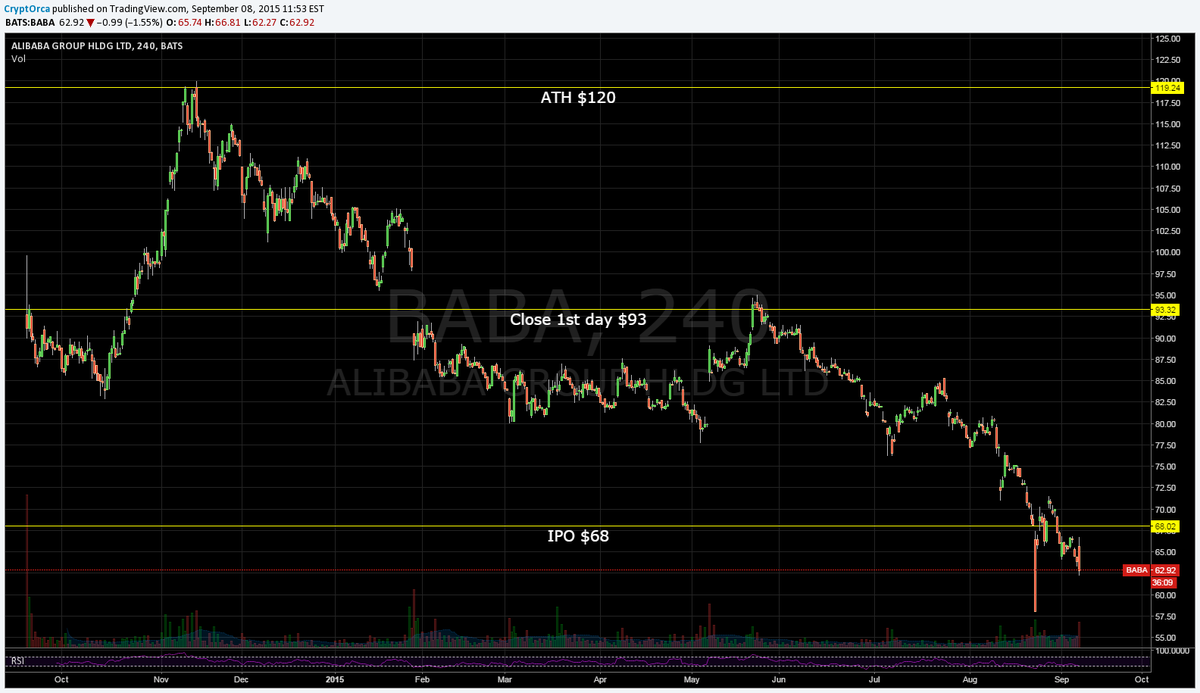Click the Jul label on time axis
The image size is (1200, 693).
tap(874, 679)
